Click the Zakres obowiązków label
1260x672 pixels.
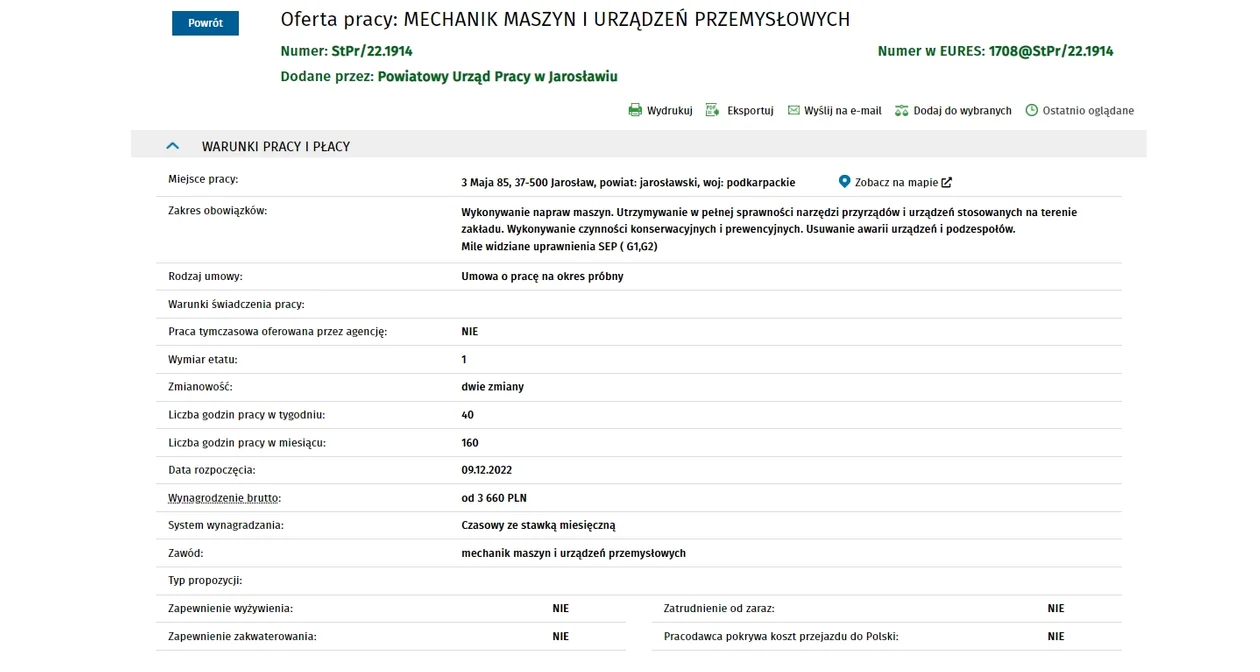(x=218, y=211)
